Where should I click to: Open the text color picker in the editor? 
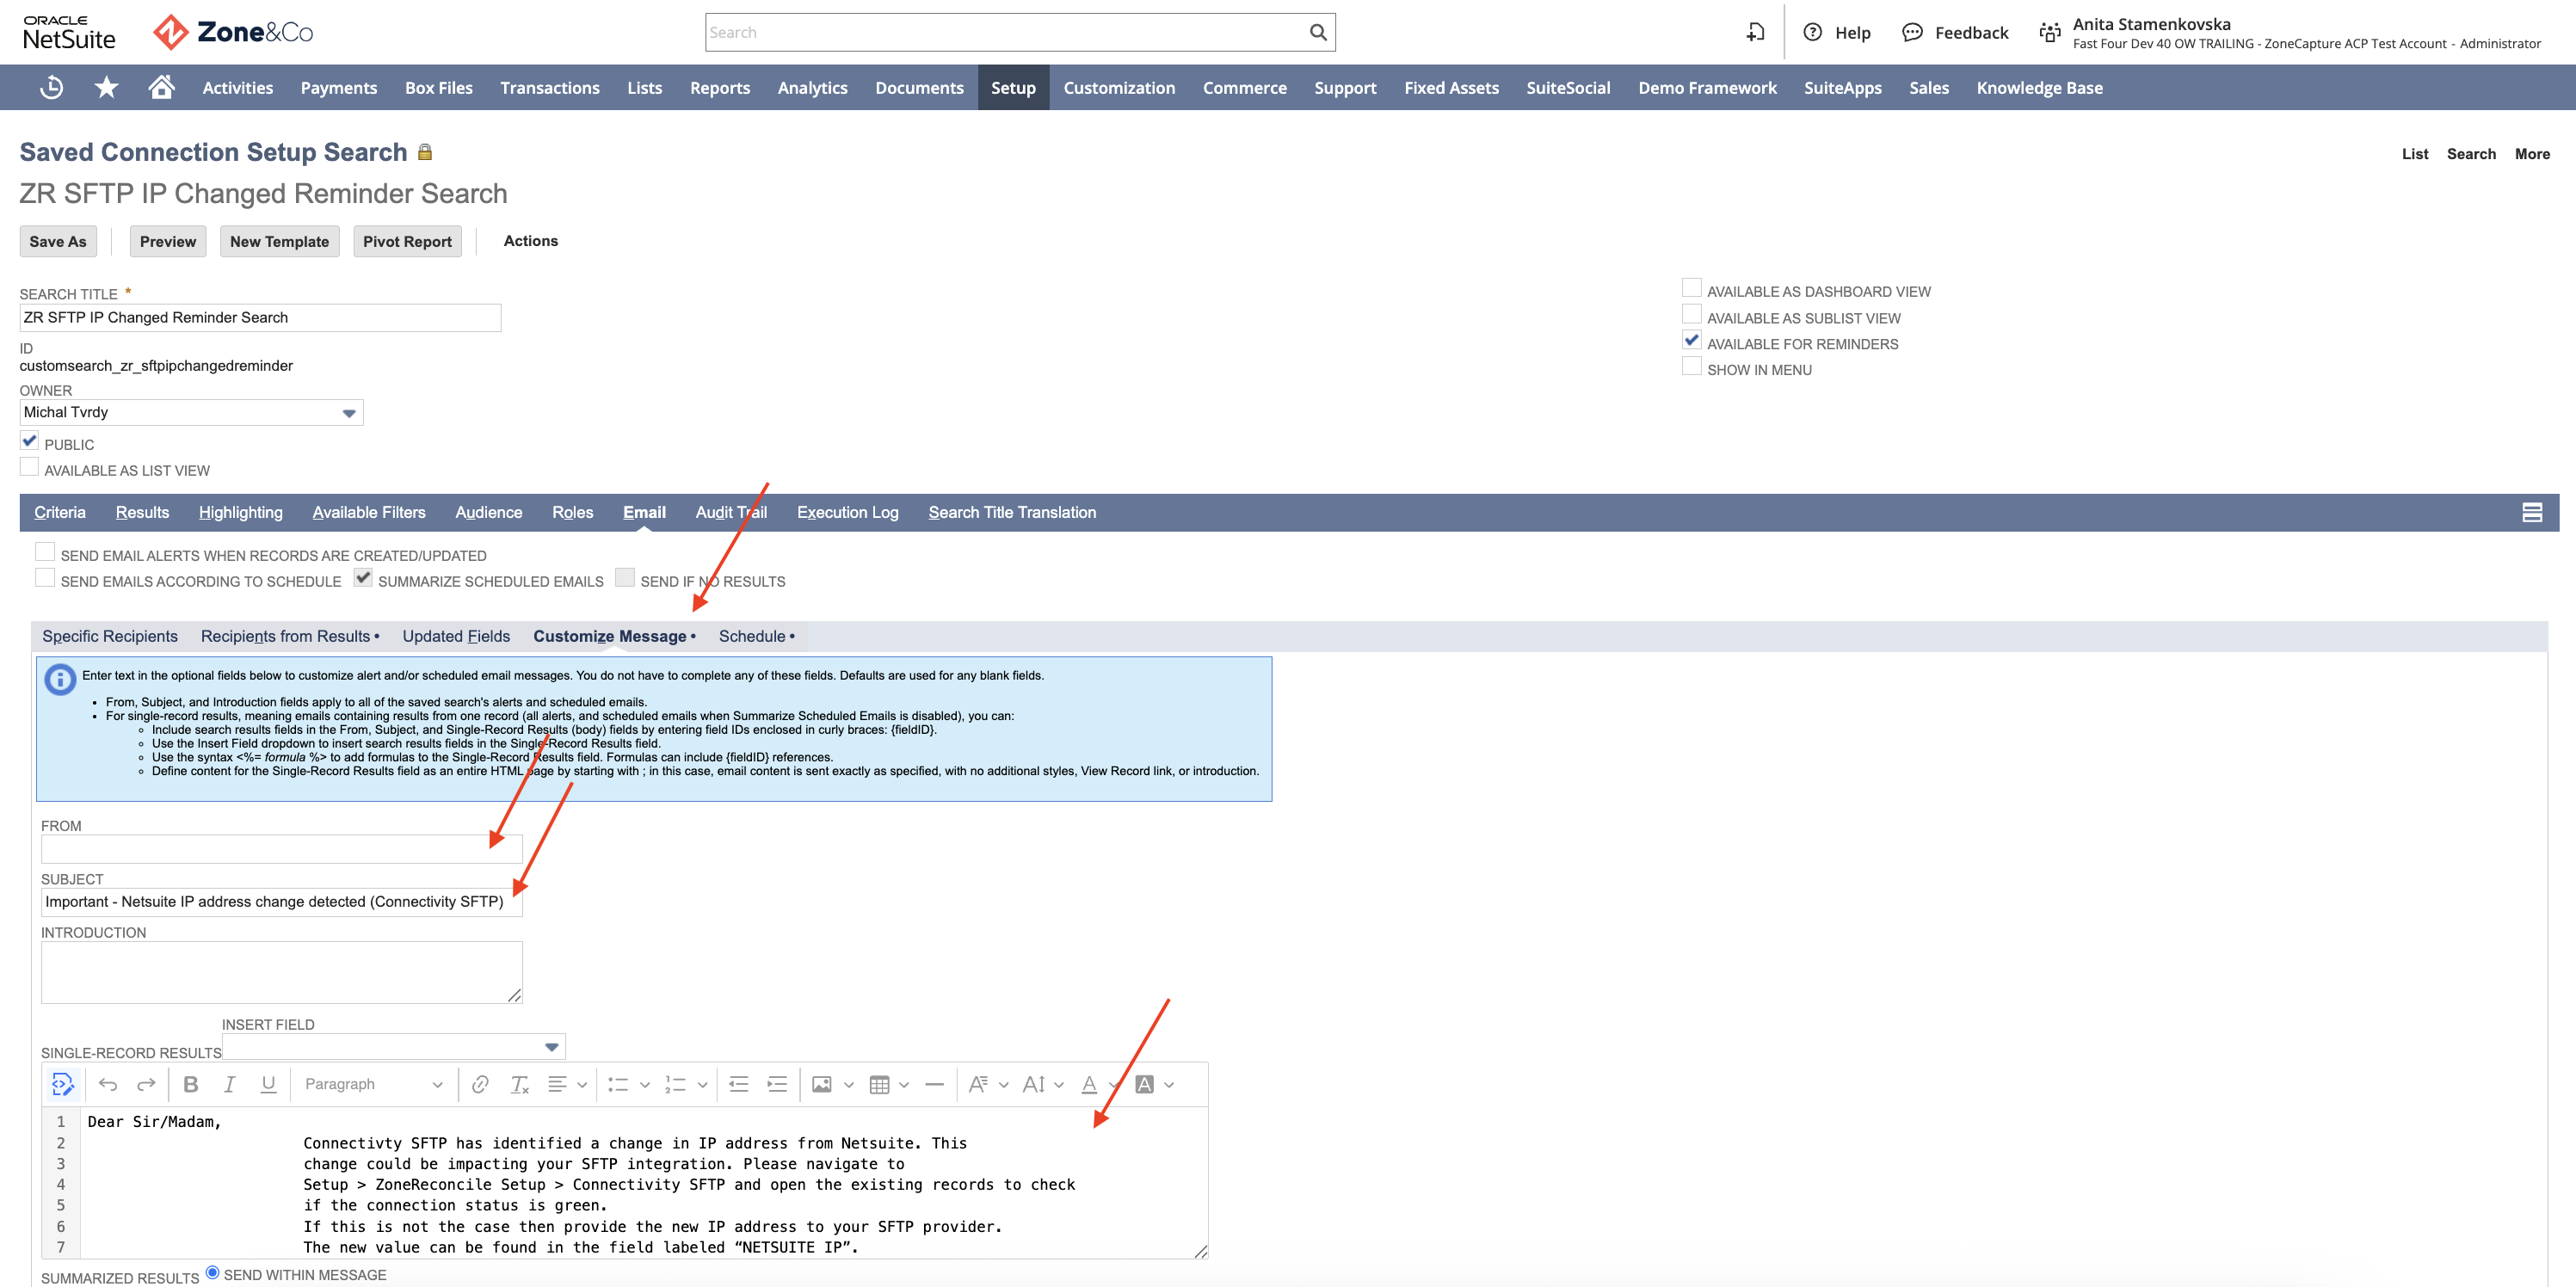(1090, 1084)
